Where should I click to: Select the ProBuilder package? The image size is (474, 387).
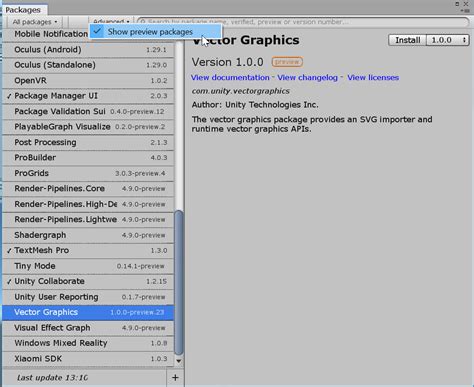[88, 158]
